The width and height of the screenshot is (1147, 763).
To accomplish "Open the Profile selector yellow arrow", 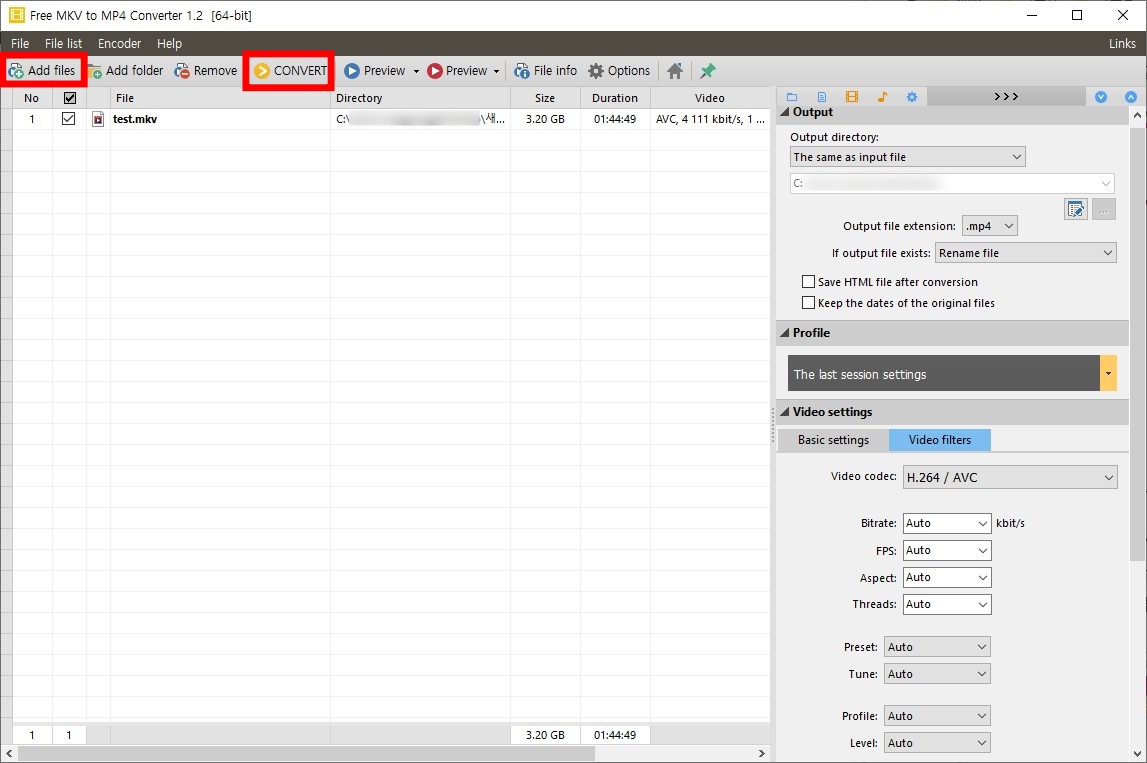I will tap(1108, 373).
